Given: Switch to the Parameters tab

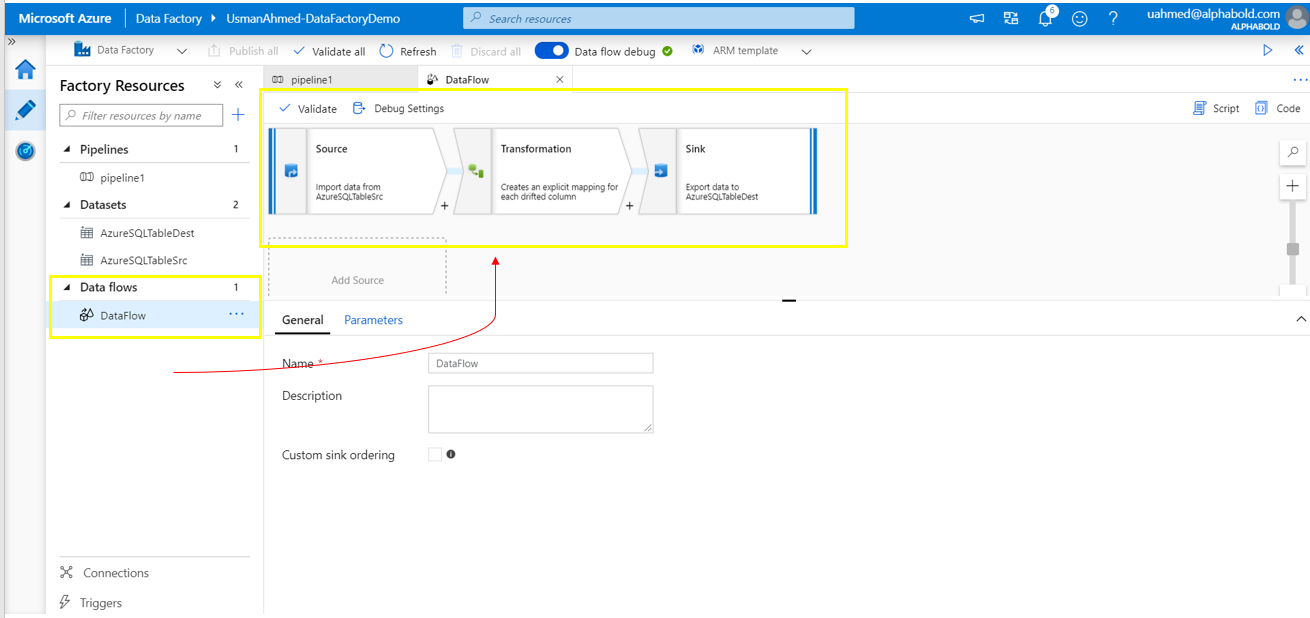Looking at the screenshot, I should click(x=373, y=320).
